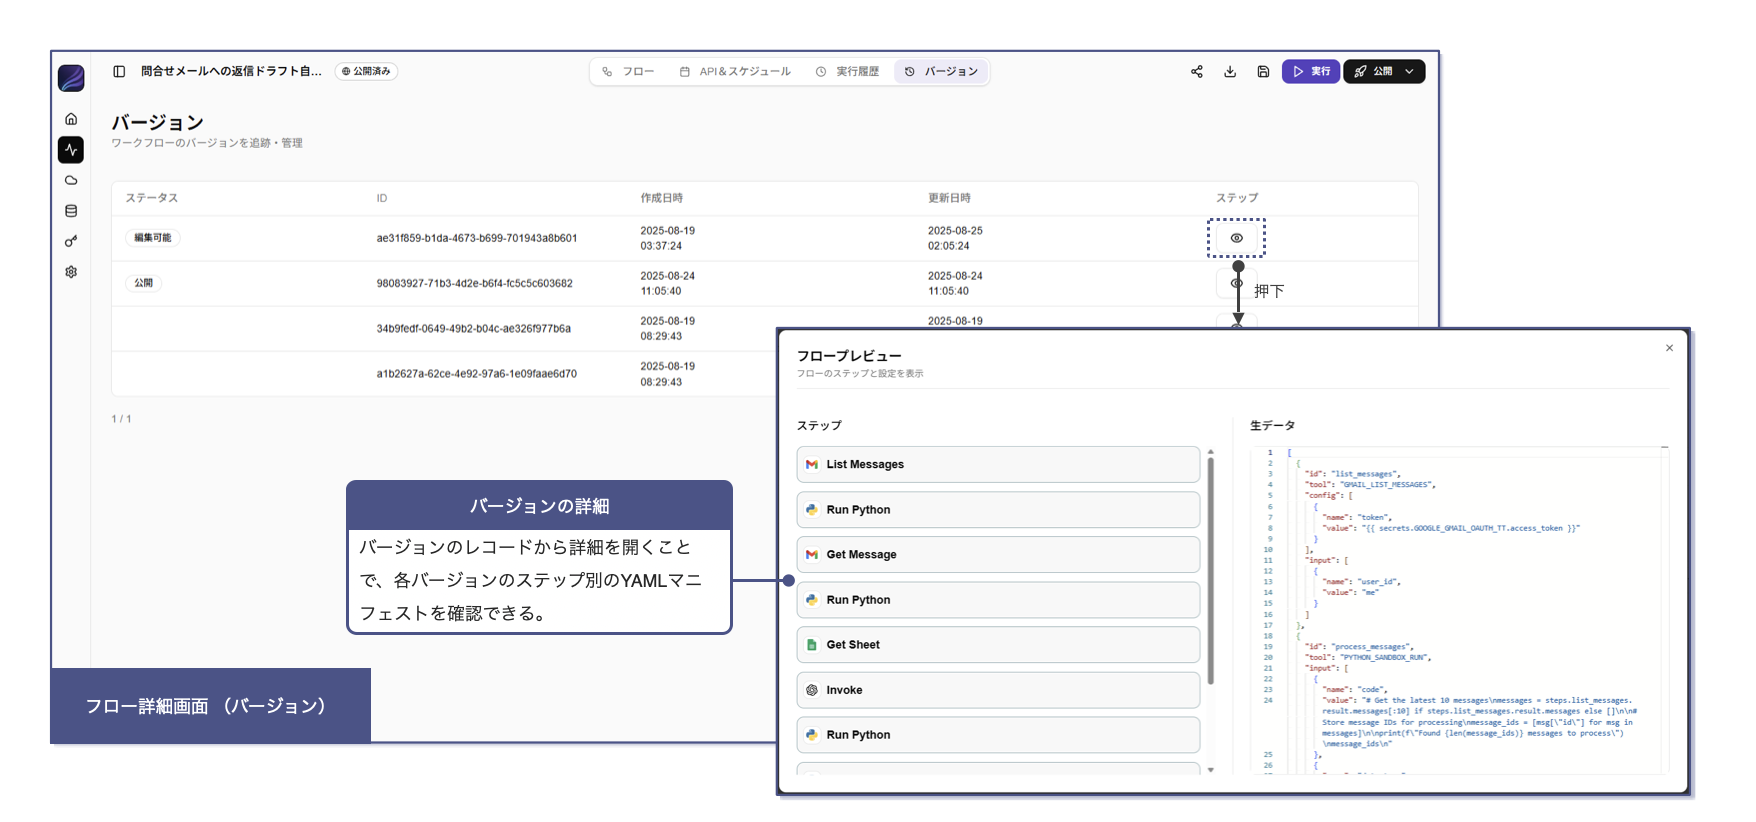Click the steps list scroll-down arrow
1756x822 pixels.
(1211, 770)
